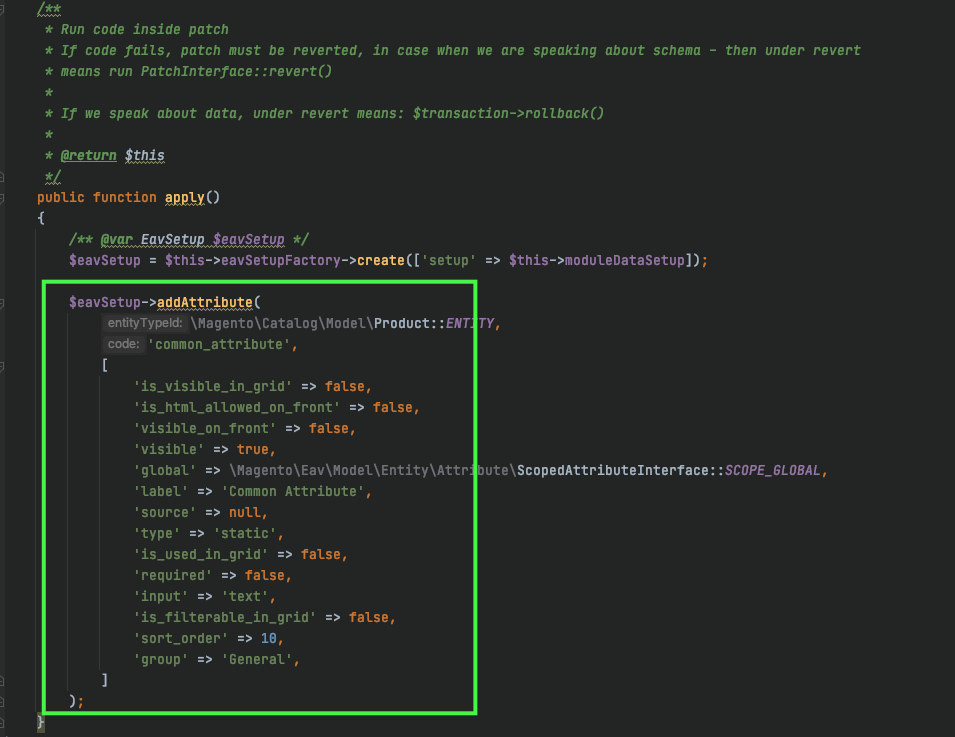Click the @return docblock tag
The height and width of the screenshot is (737, 955).
[88, 155]
